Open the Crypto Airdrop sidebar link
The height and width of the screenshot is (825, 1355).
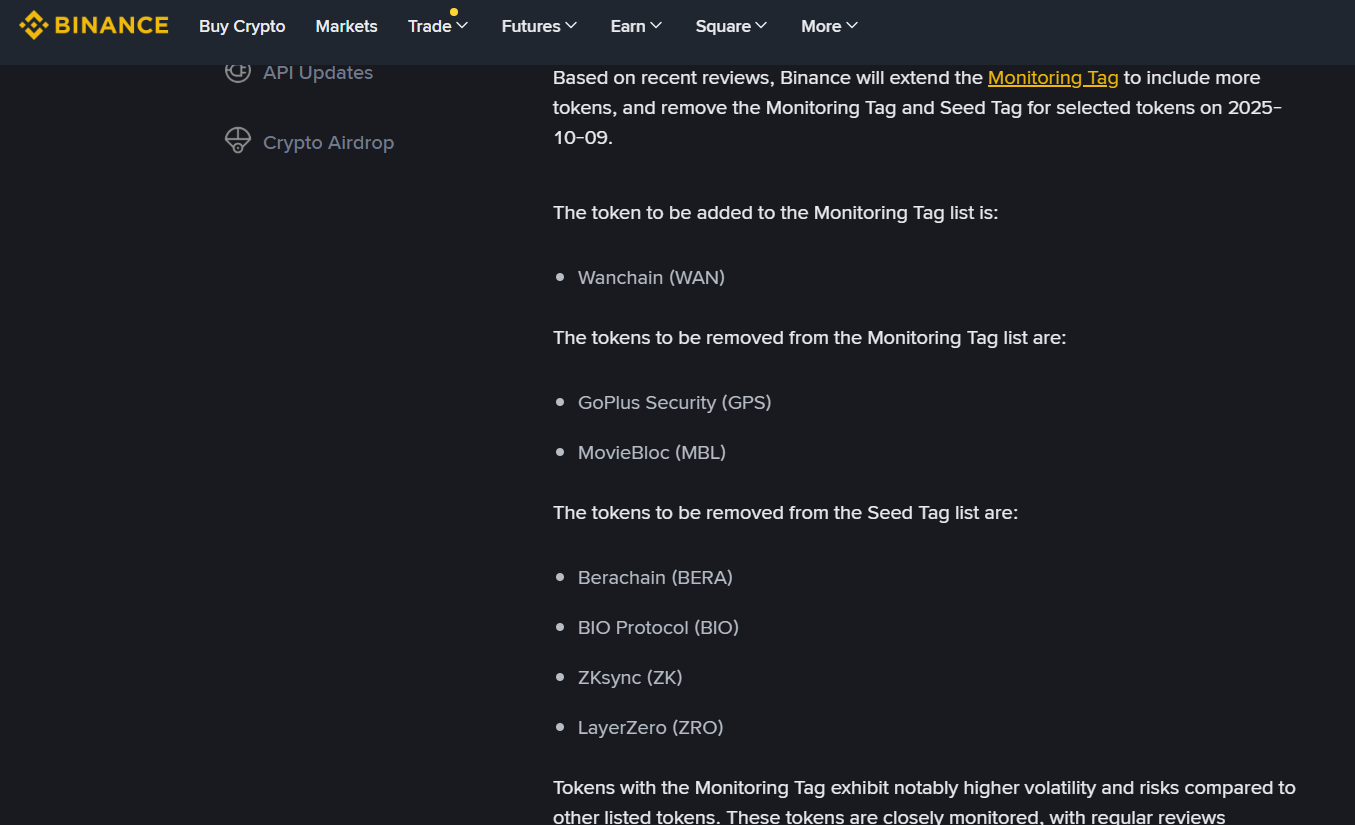click(328, 143)
